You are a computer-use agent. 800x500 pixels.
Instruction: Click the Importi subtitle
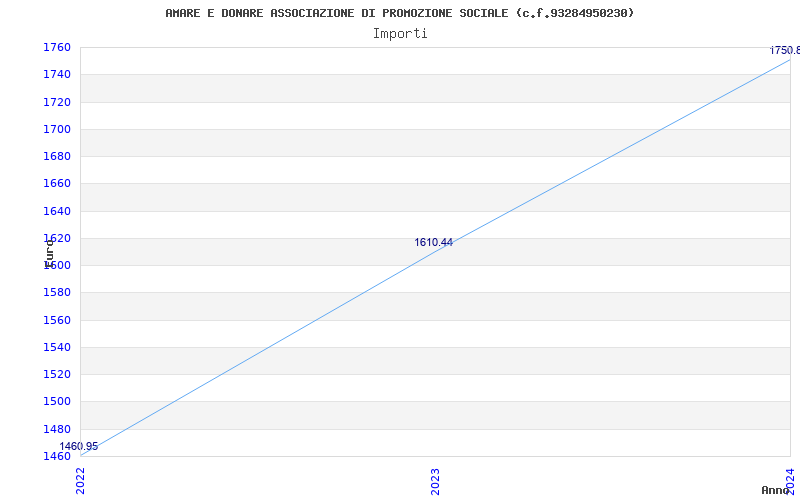399,34
